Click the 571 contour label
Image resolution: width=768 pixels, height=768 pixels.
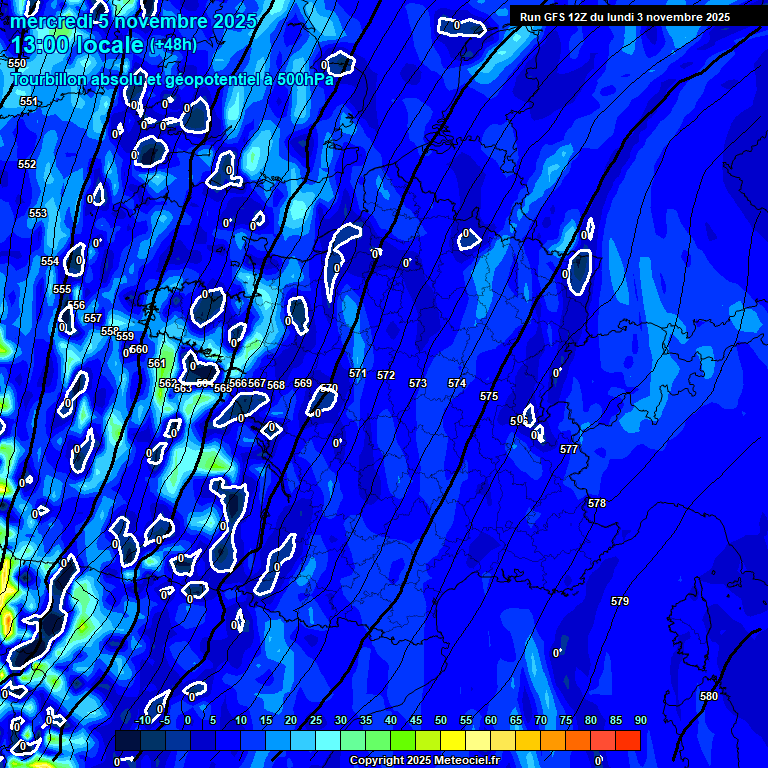pos(357,373)
